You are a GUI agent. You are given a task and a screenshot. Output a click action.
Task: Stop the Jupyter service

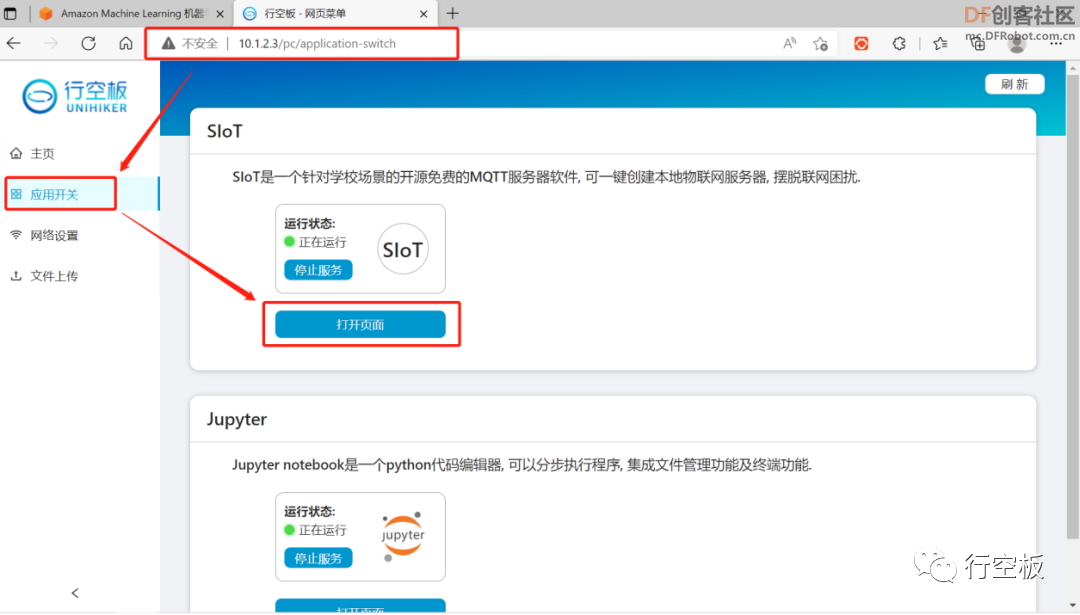click(x=318, y=558)
